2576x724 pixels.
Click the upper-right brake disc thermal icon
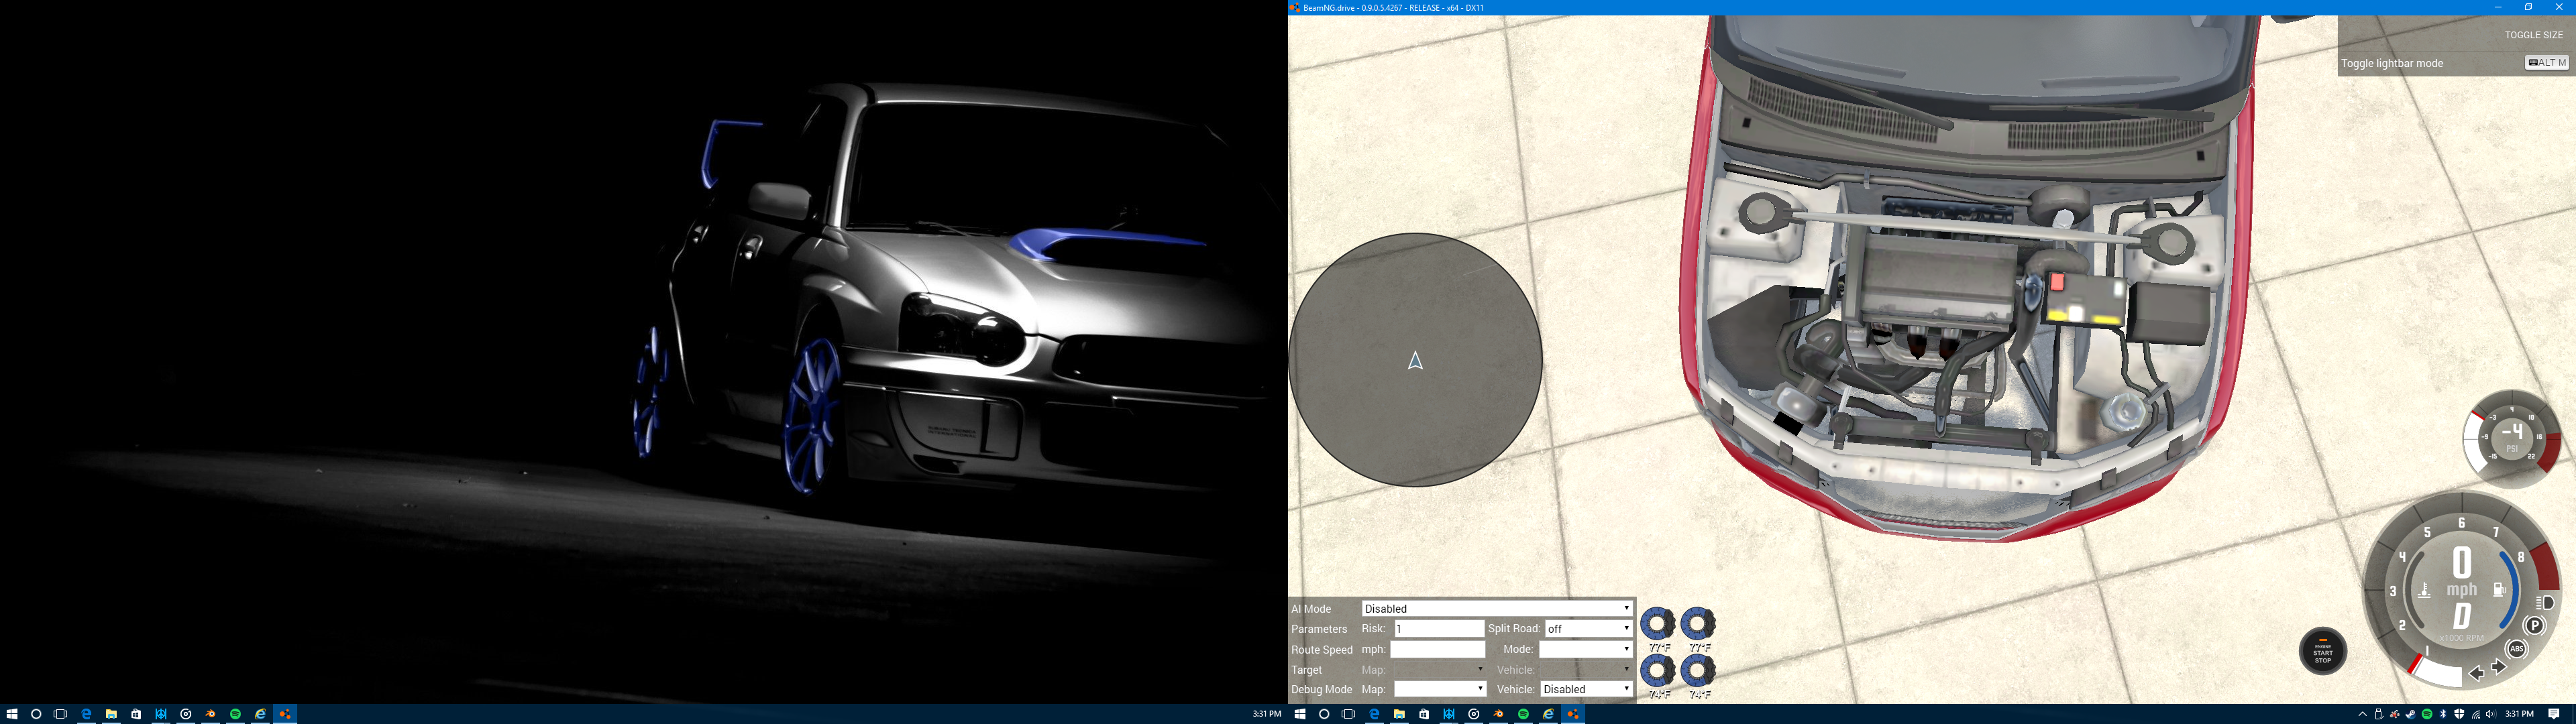(x=1698, y=624)
